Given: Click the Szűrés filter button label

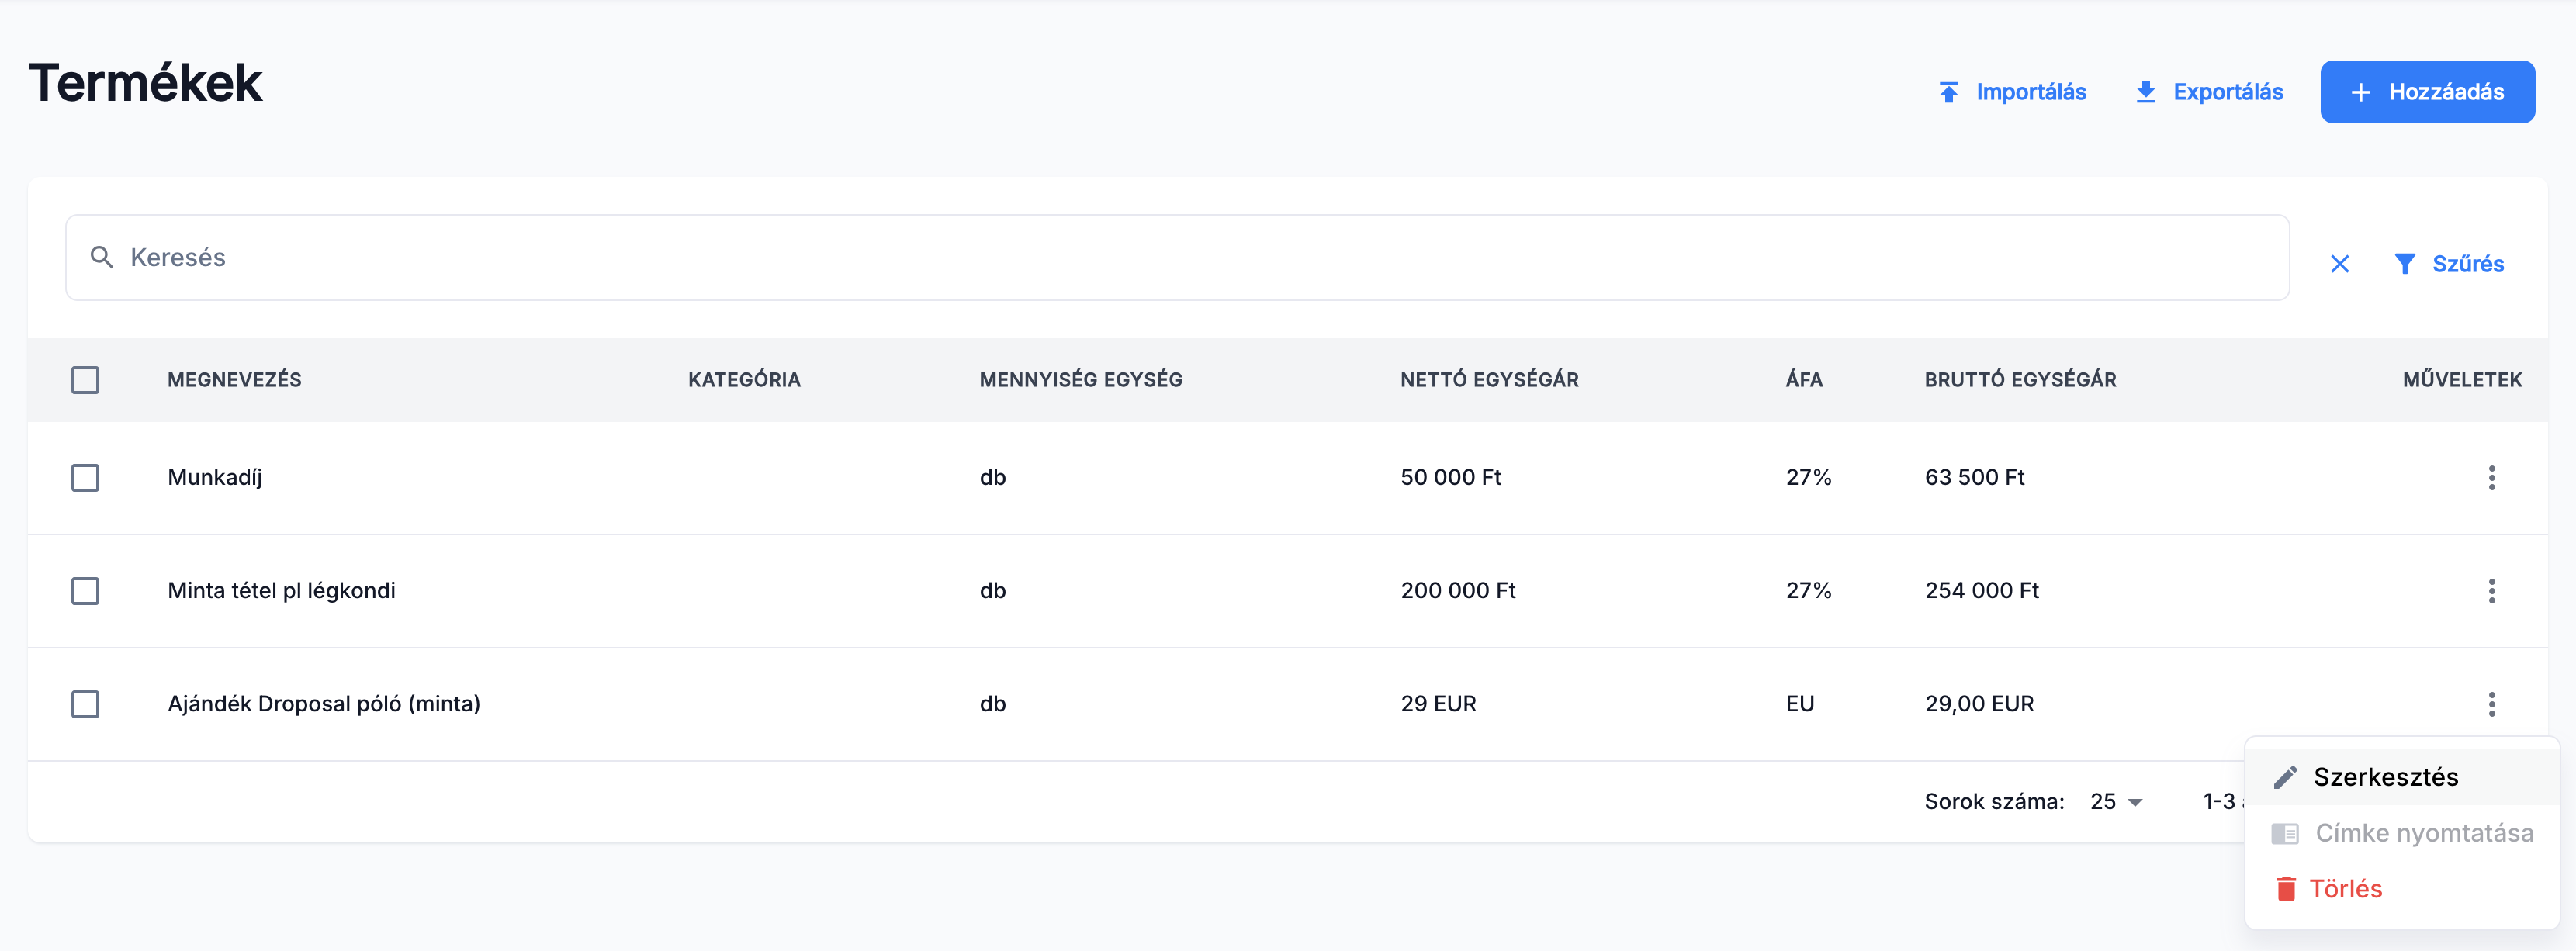Looking at the screenshot, I should point(2467,264).
